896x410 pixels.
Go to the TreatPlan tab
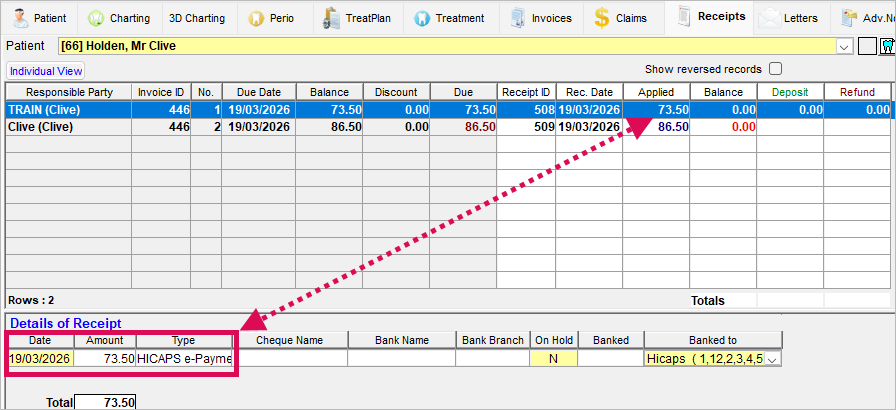pyautogui.click(x=356, y=18)
